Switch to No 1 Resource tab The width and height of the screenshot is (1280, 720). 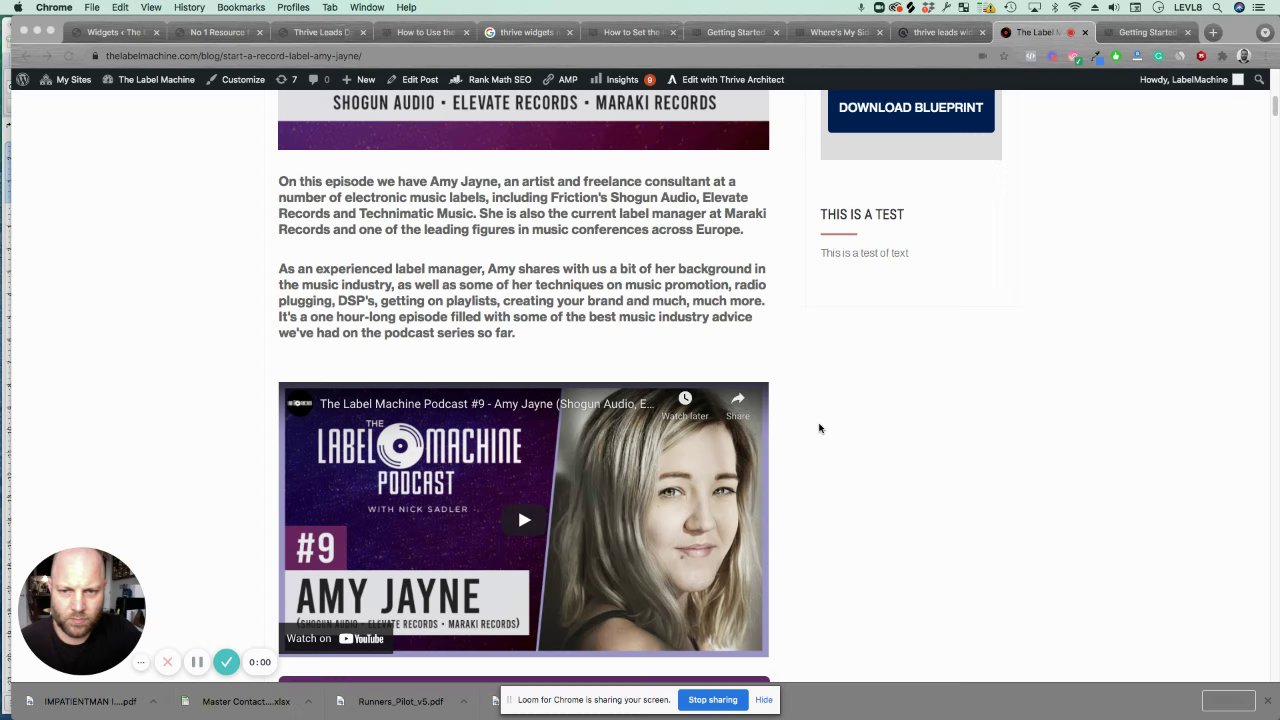tap(218, 32)
